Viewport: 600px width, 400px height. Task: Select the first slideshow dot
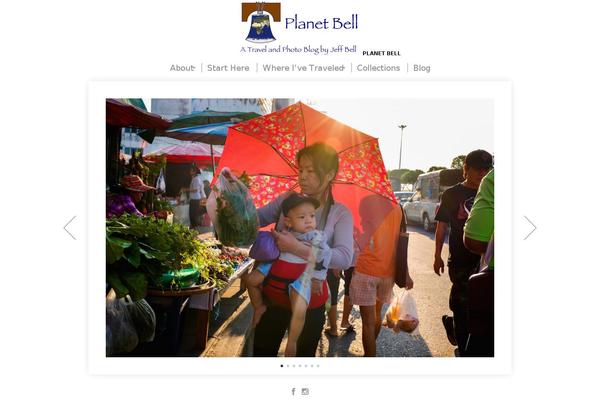click(282, 366)
